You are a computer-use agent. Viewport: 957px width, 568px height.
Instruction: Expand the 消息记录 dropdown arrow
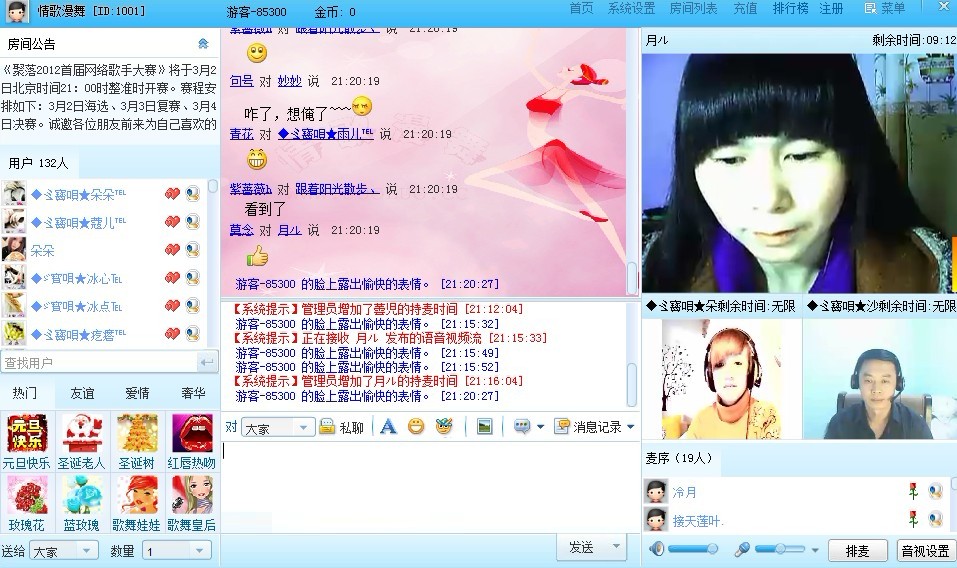coord(631,426)
